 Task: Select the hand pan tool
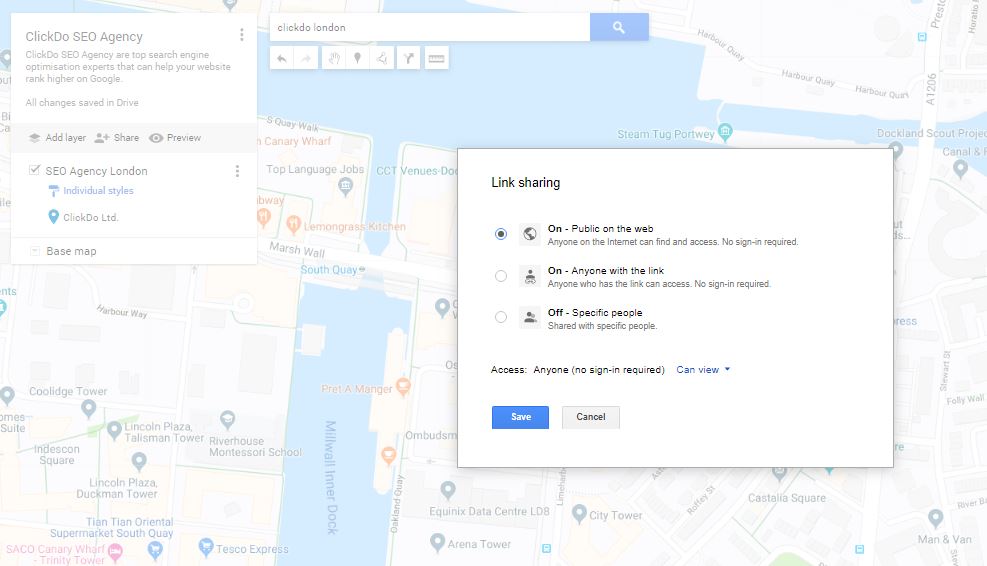click(x=334, y=59)
